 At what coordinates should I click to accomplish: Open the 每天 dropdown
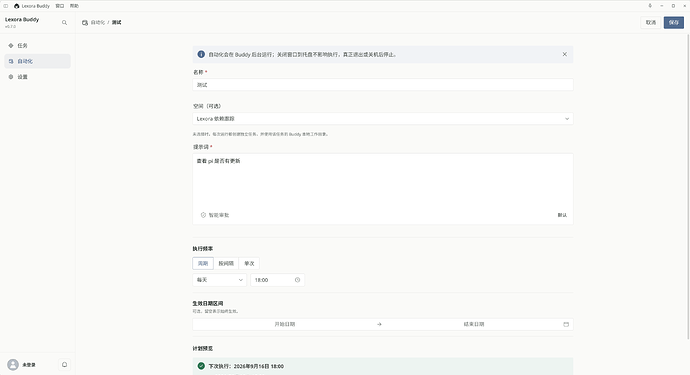pyautogui.click(x=220, y=280)
